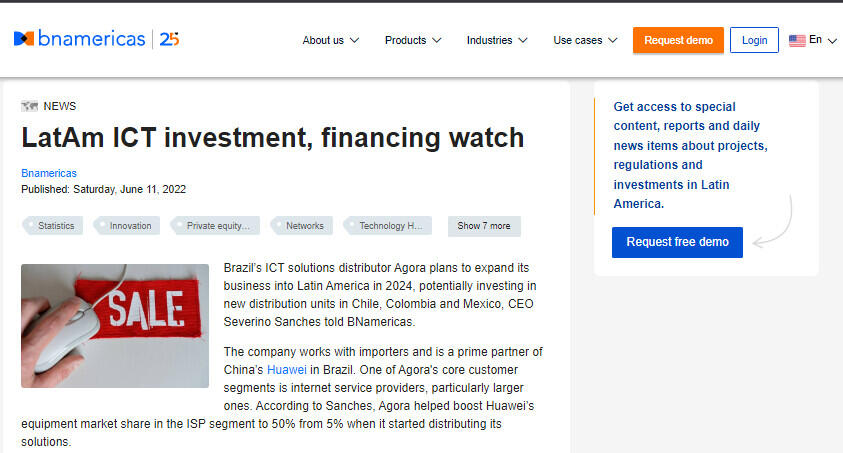Click Request free demo button
The width and height of the screenshot is (843, 453).
pos(677,242)
